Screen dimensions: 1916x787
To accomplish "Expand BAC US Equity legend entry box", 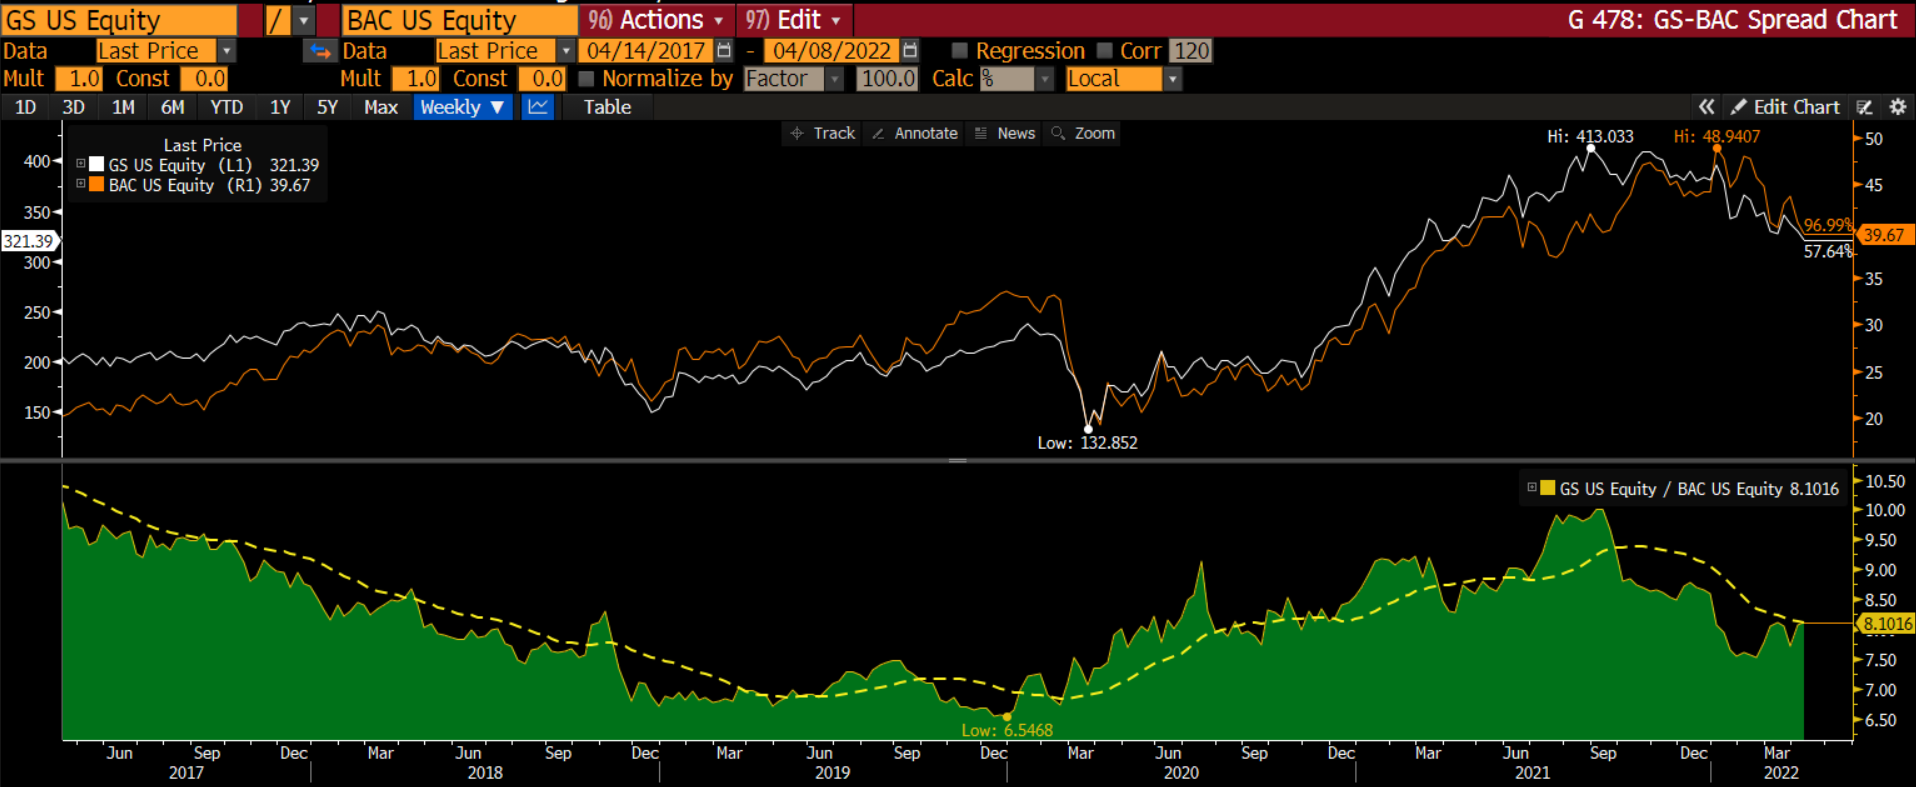I will click(81, 184).
